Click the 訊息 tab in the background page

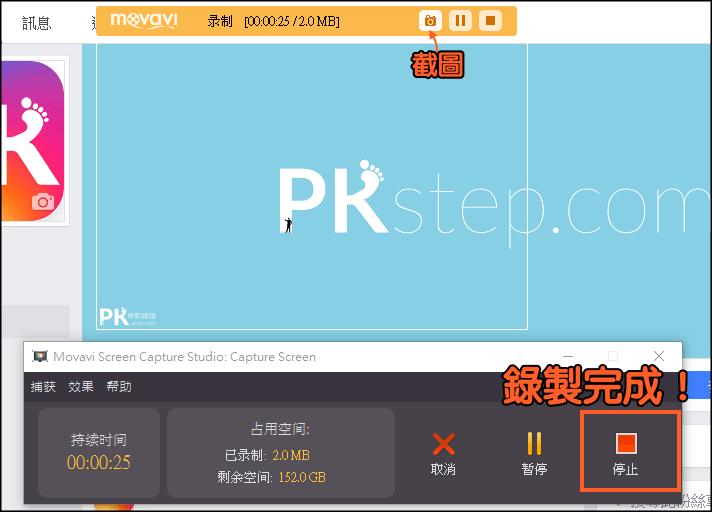(36, 23)
